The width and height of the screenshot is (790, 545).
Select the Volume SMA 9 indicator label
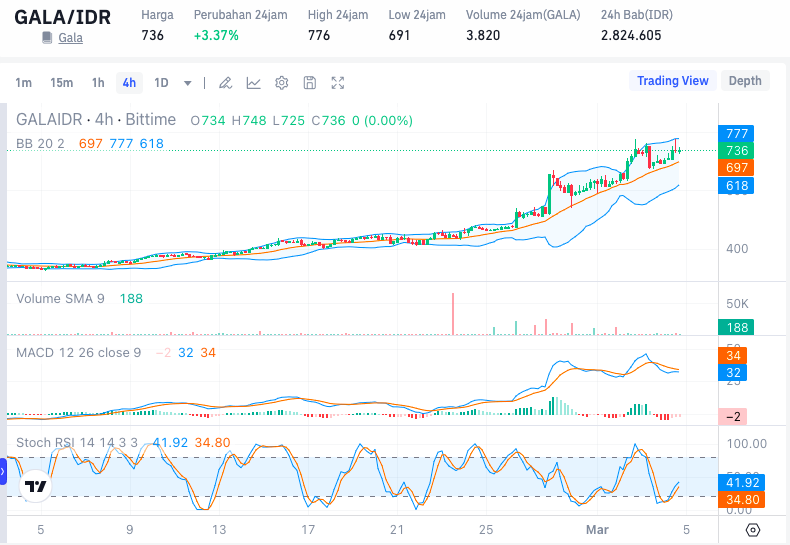(60, 299)
